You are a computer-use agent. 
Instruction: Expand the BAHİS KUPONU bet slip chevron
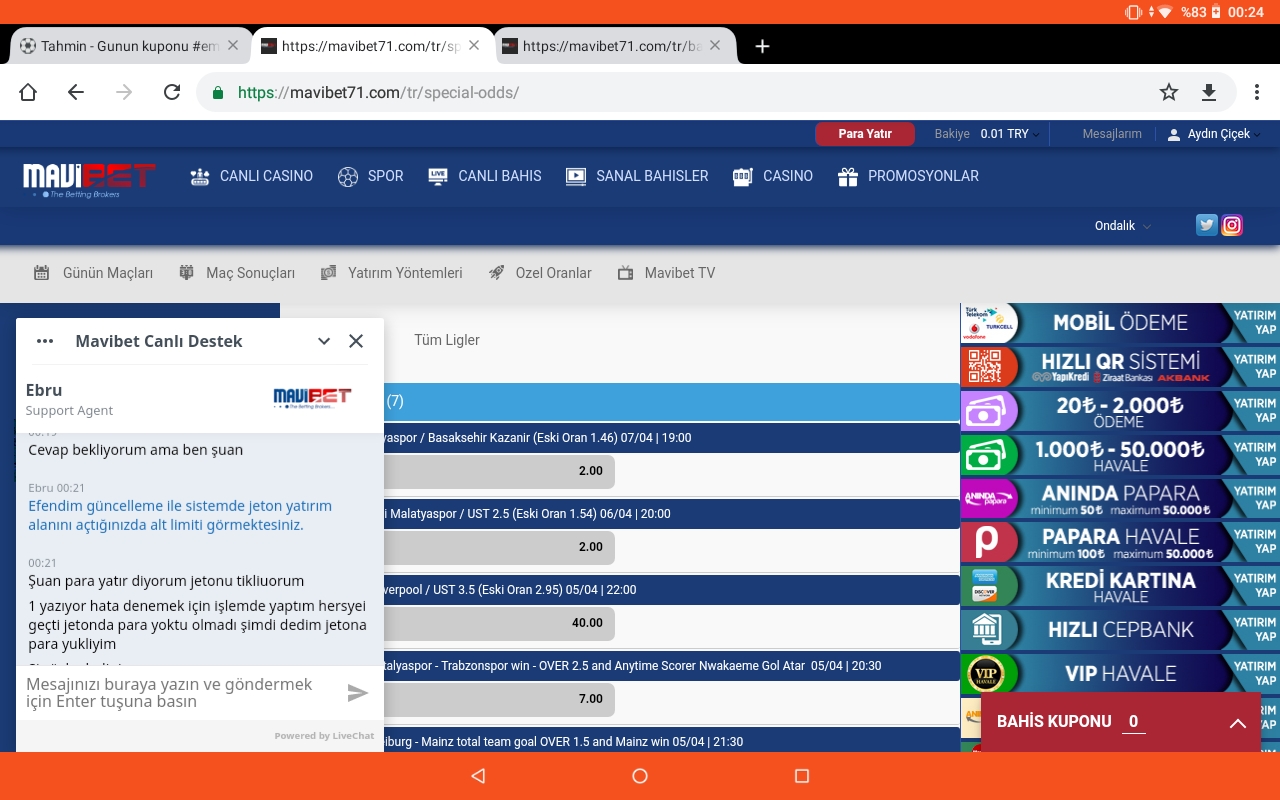tap(1237, 723)
